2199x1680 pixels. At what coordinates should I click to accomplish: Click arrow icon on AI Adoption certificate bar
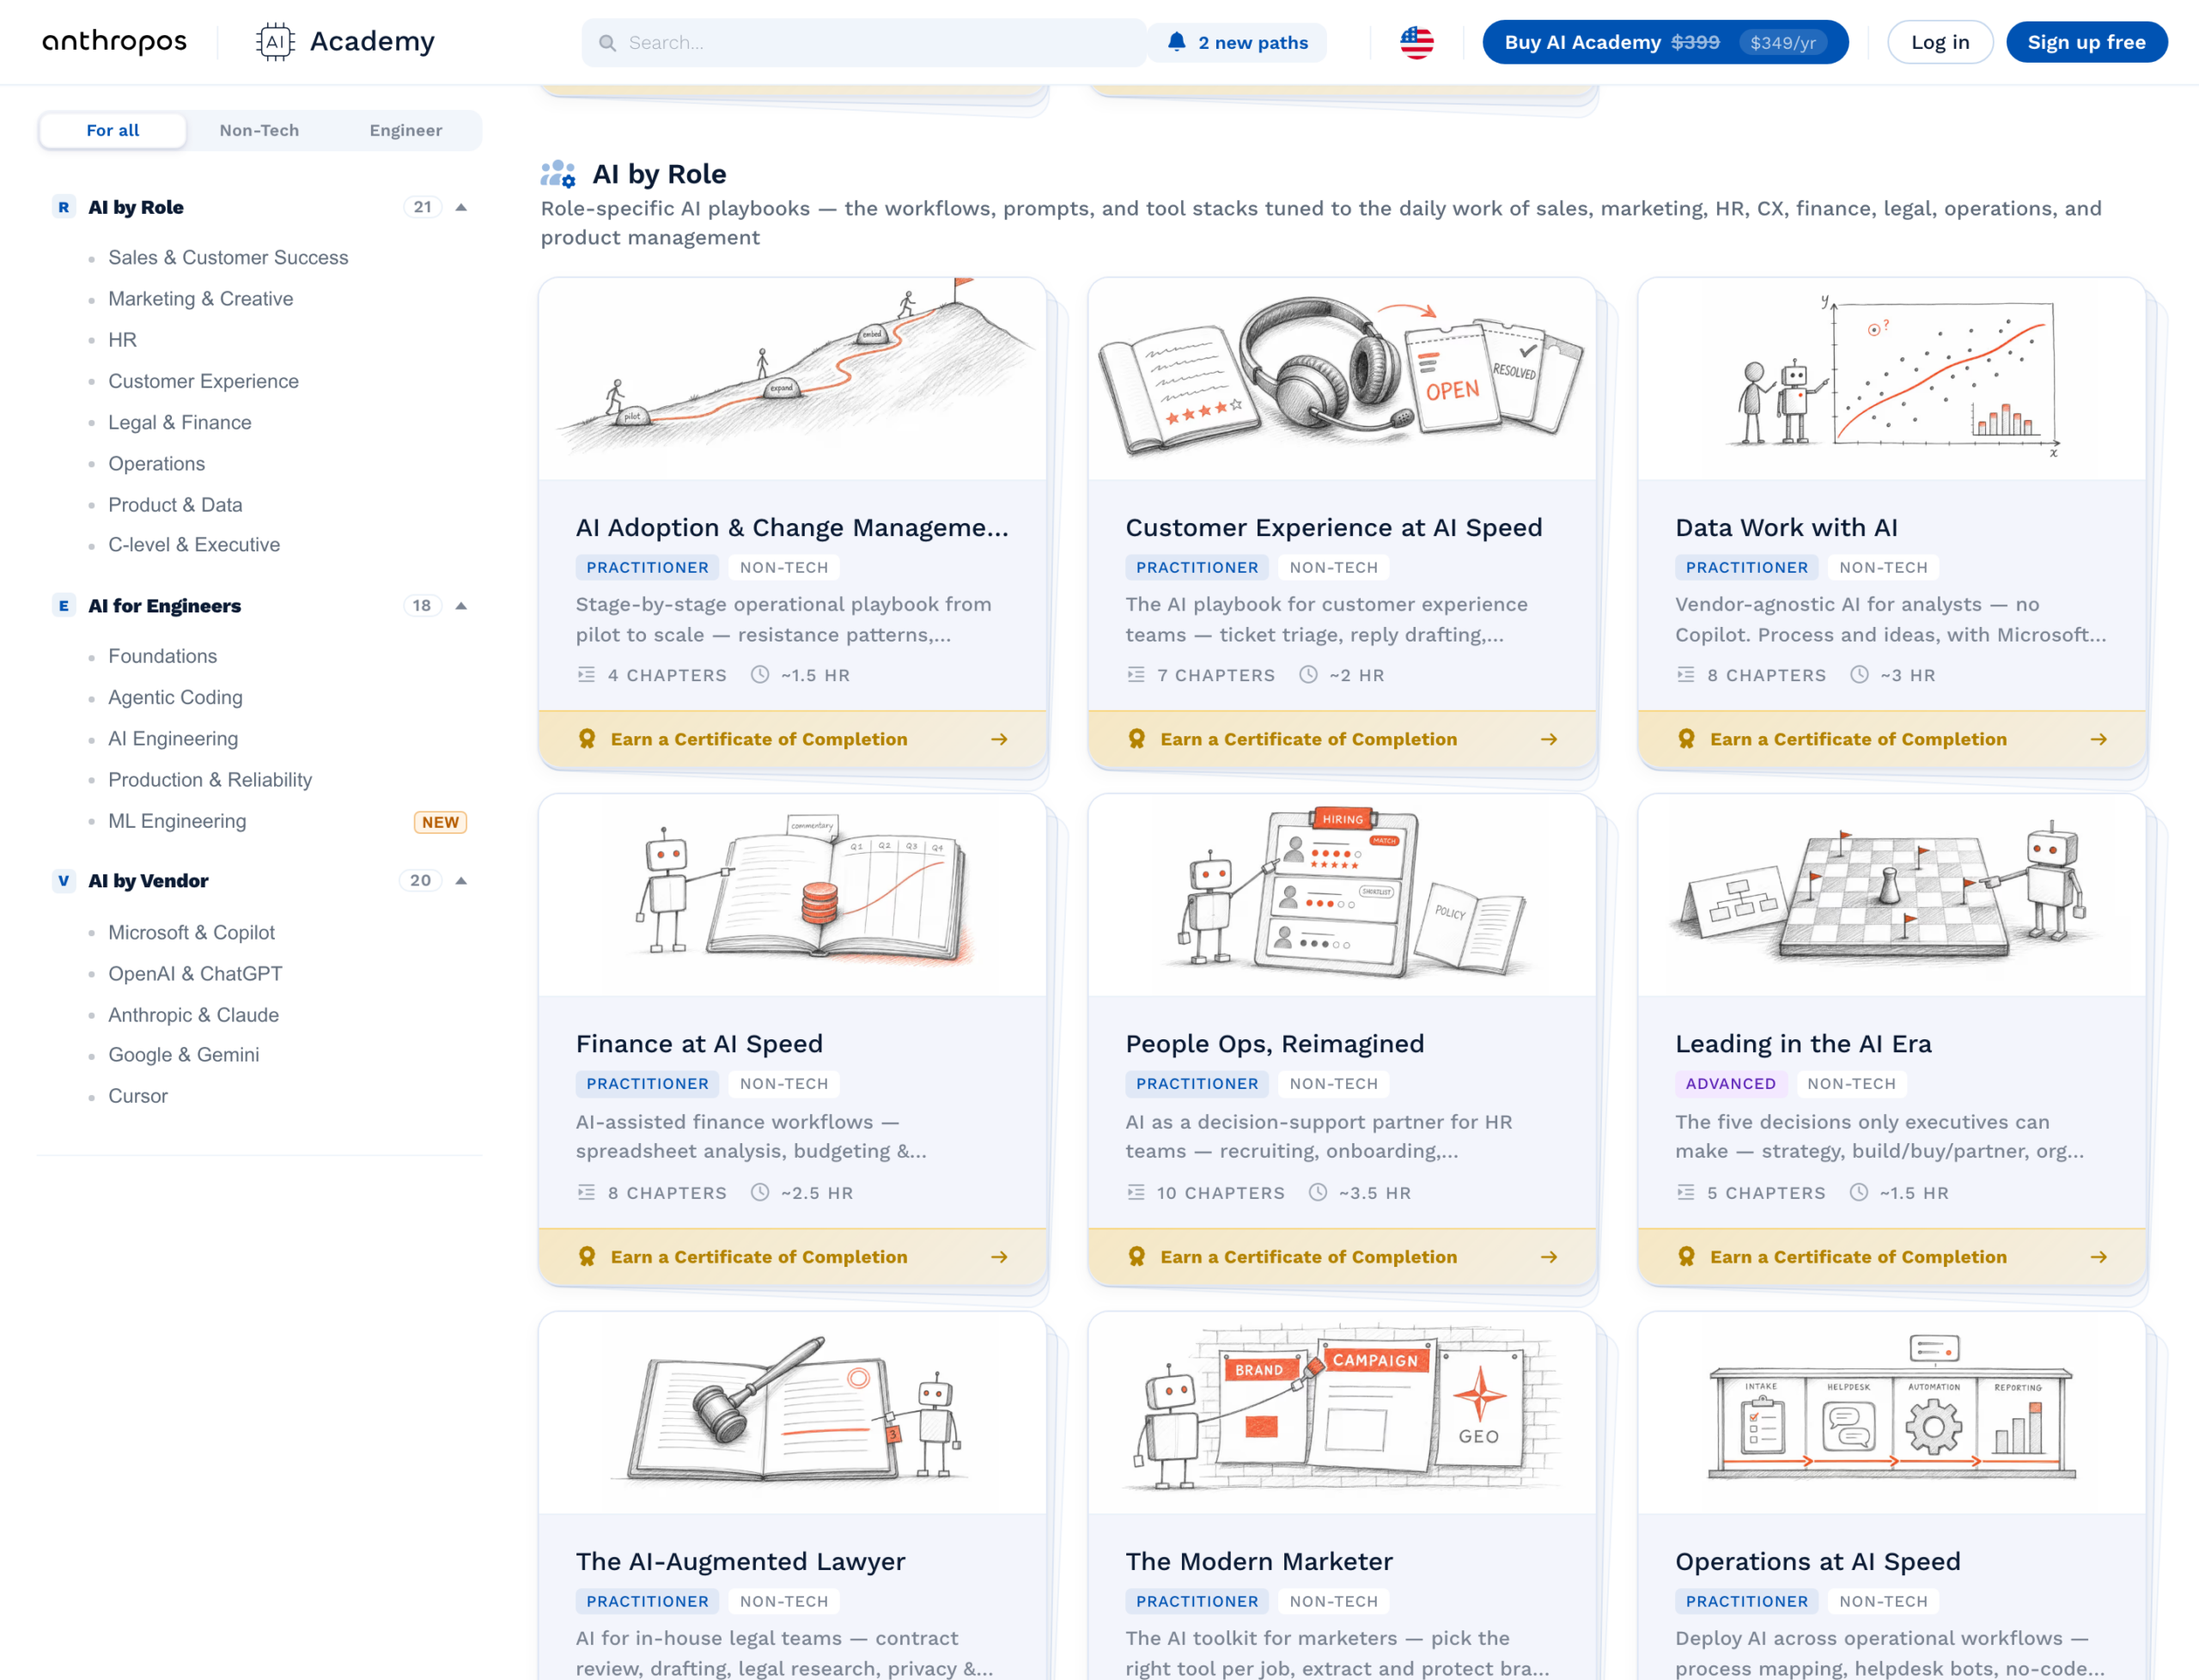click(999, 739)
